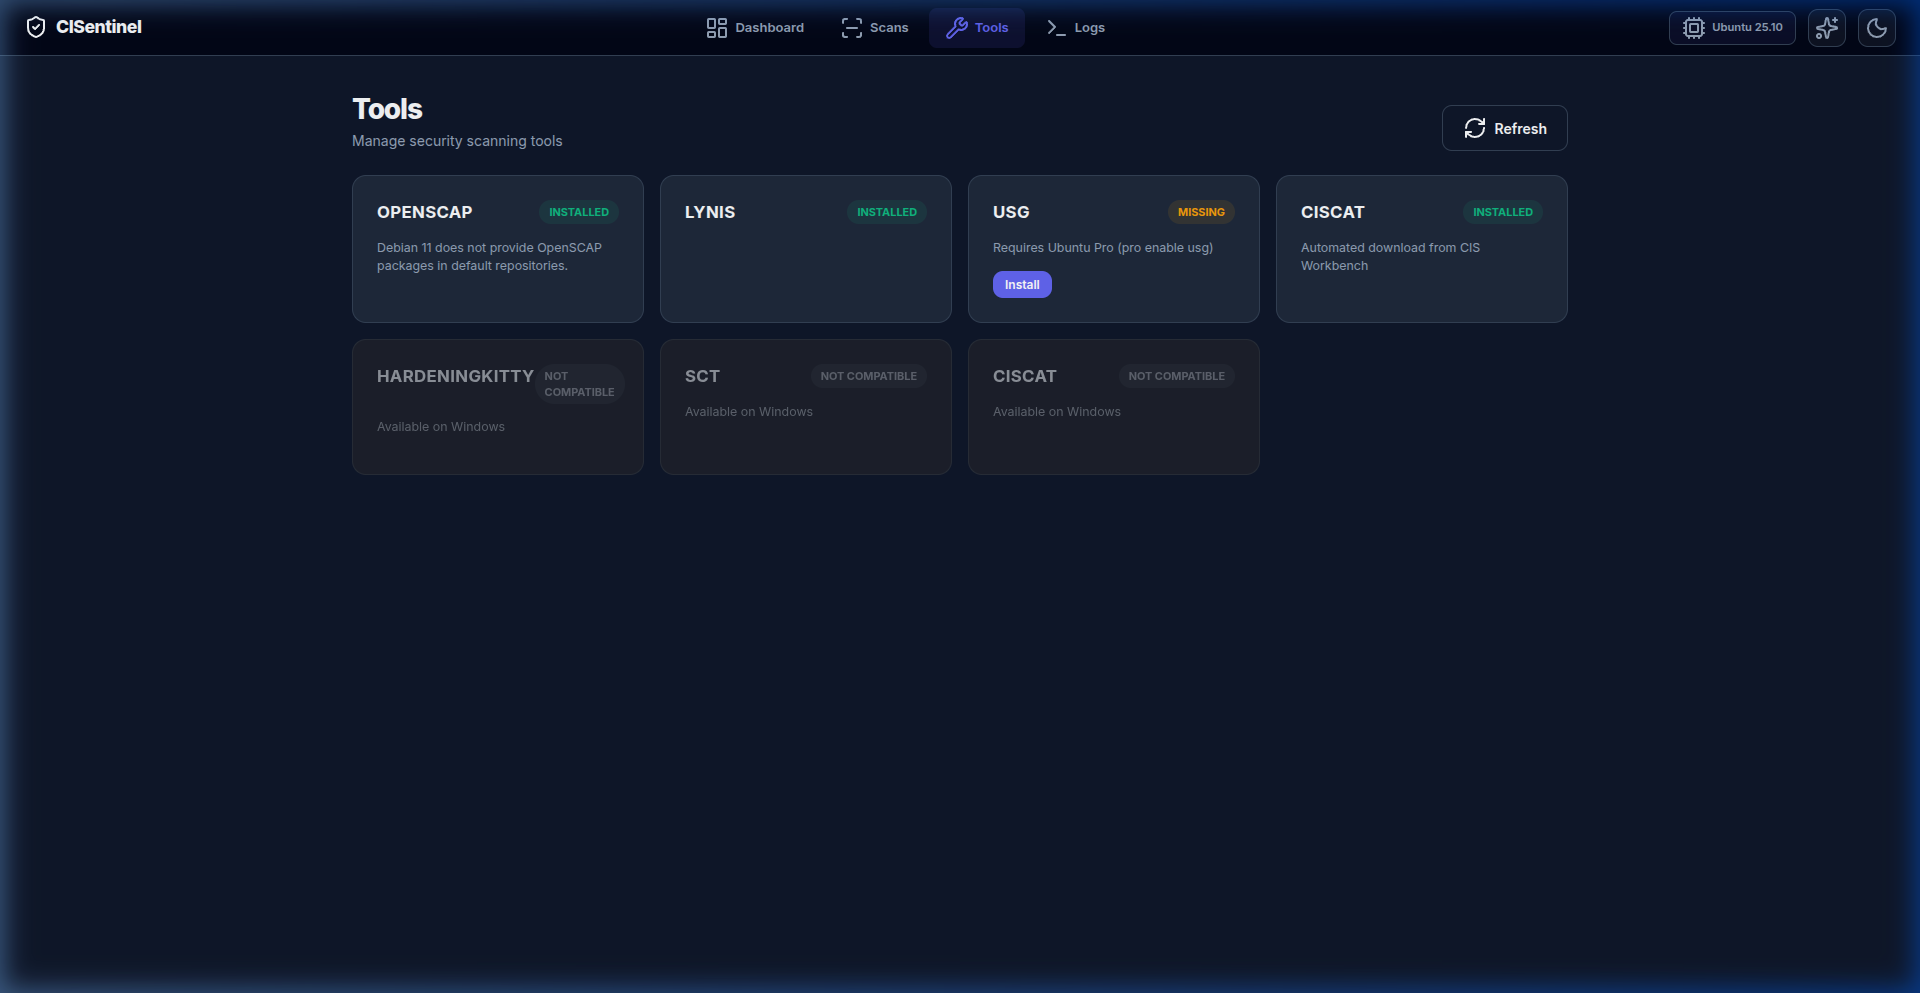Image resolution: width=1920 pixels, height=993 pixels.
Task: Click the CISentinel shield logo icon
Action: (x=36, y=27)
